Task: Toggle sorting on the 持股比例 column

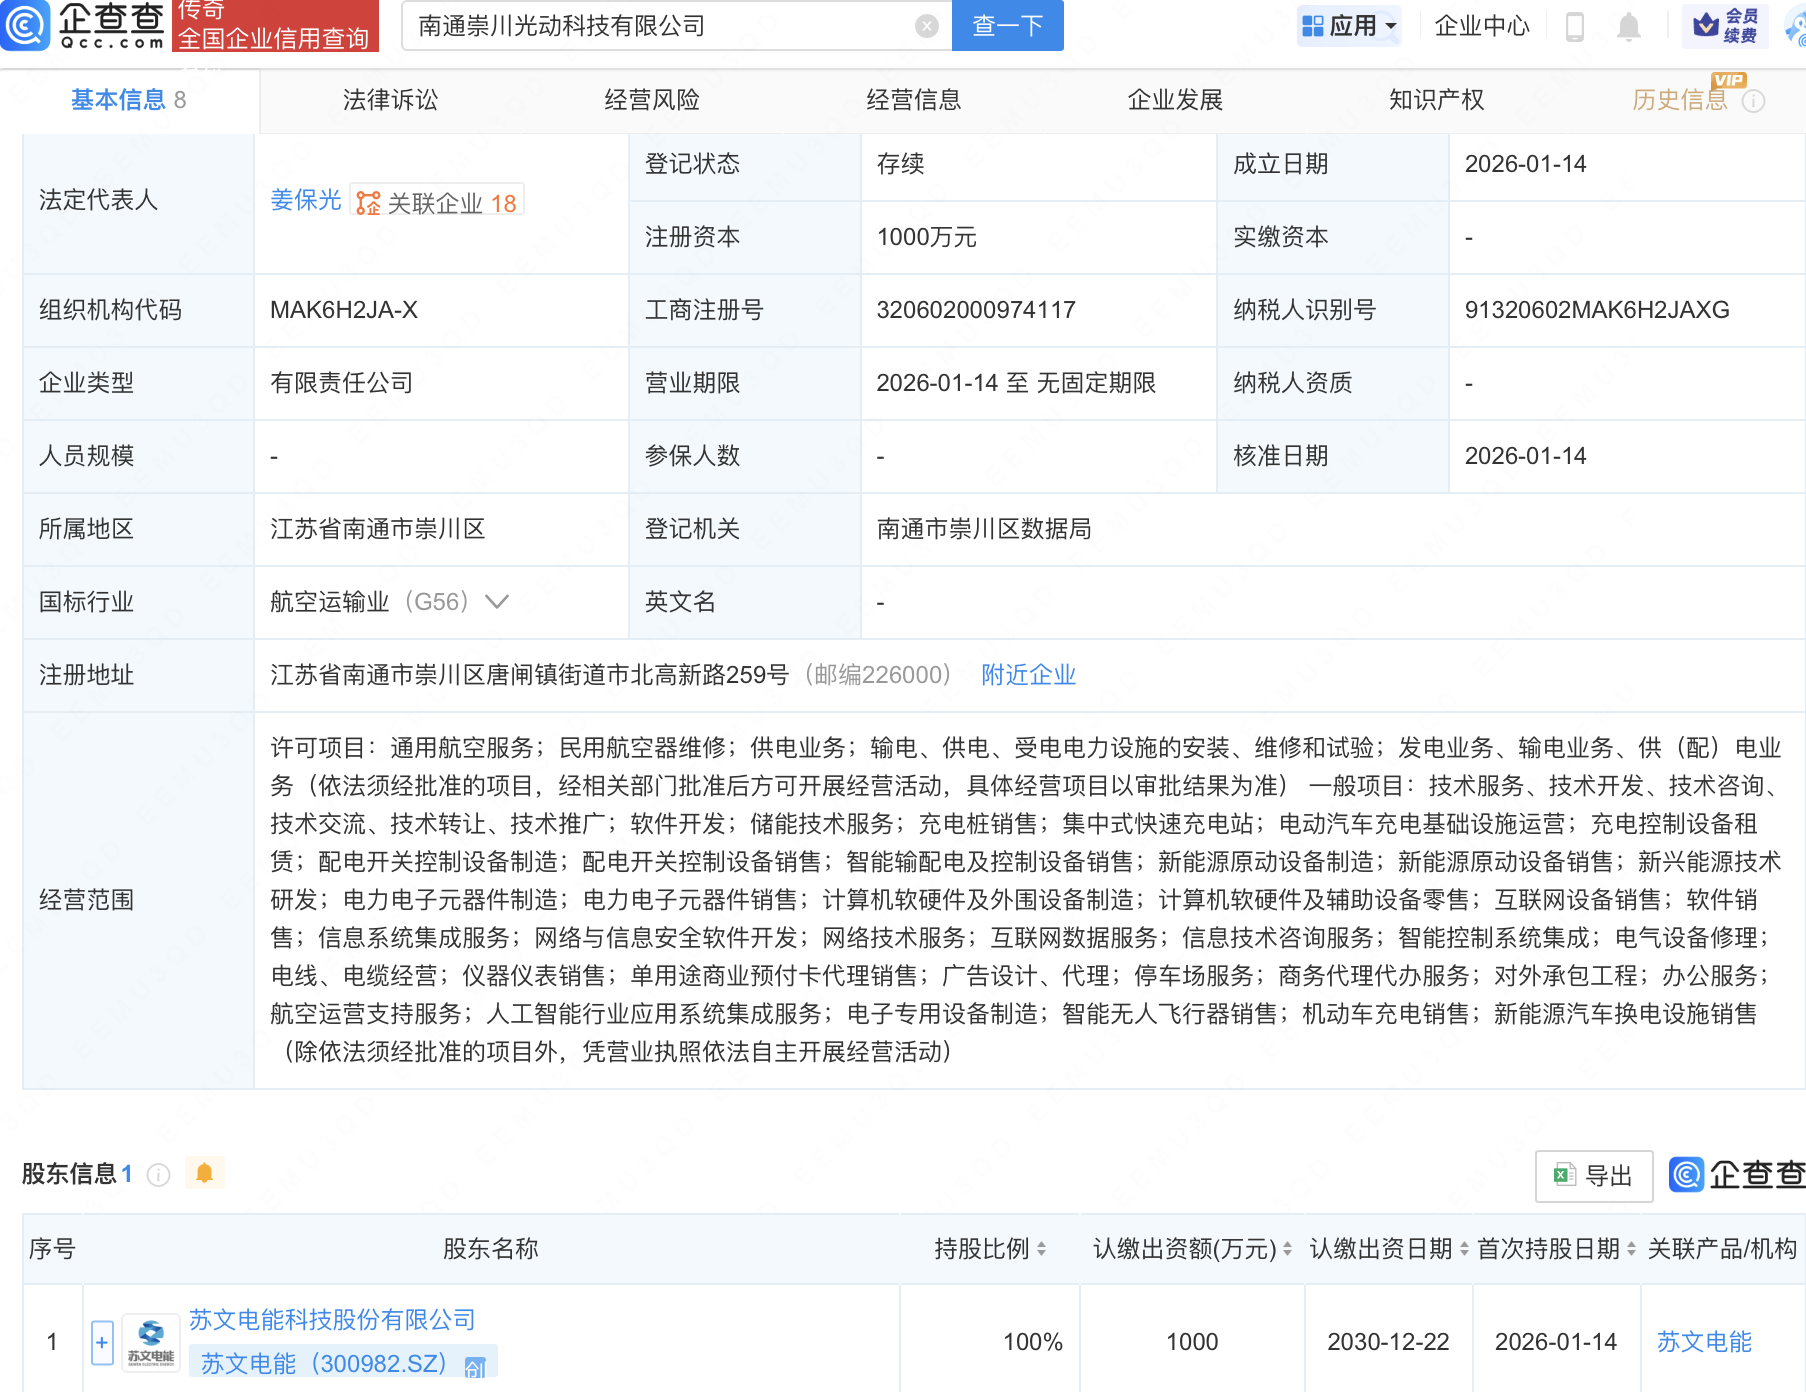Action: click(x=1043, y=1249)
